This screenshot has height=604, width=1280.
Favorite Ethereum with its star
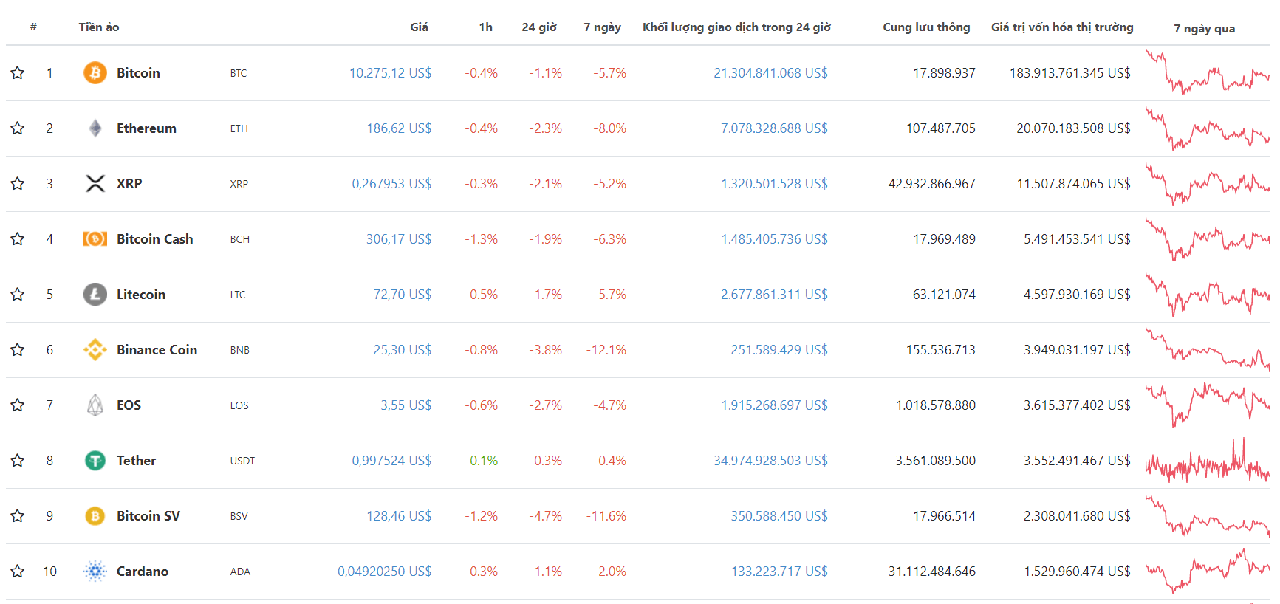[17, 128]
